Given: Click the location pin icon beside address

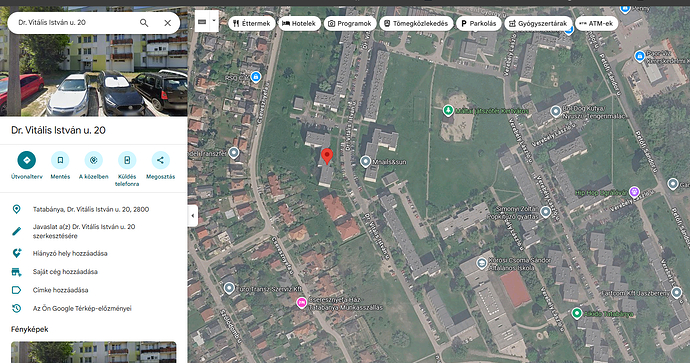Looking at the screenshot, I should [x=16, y=209].
